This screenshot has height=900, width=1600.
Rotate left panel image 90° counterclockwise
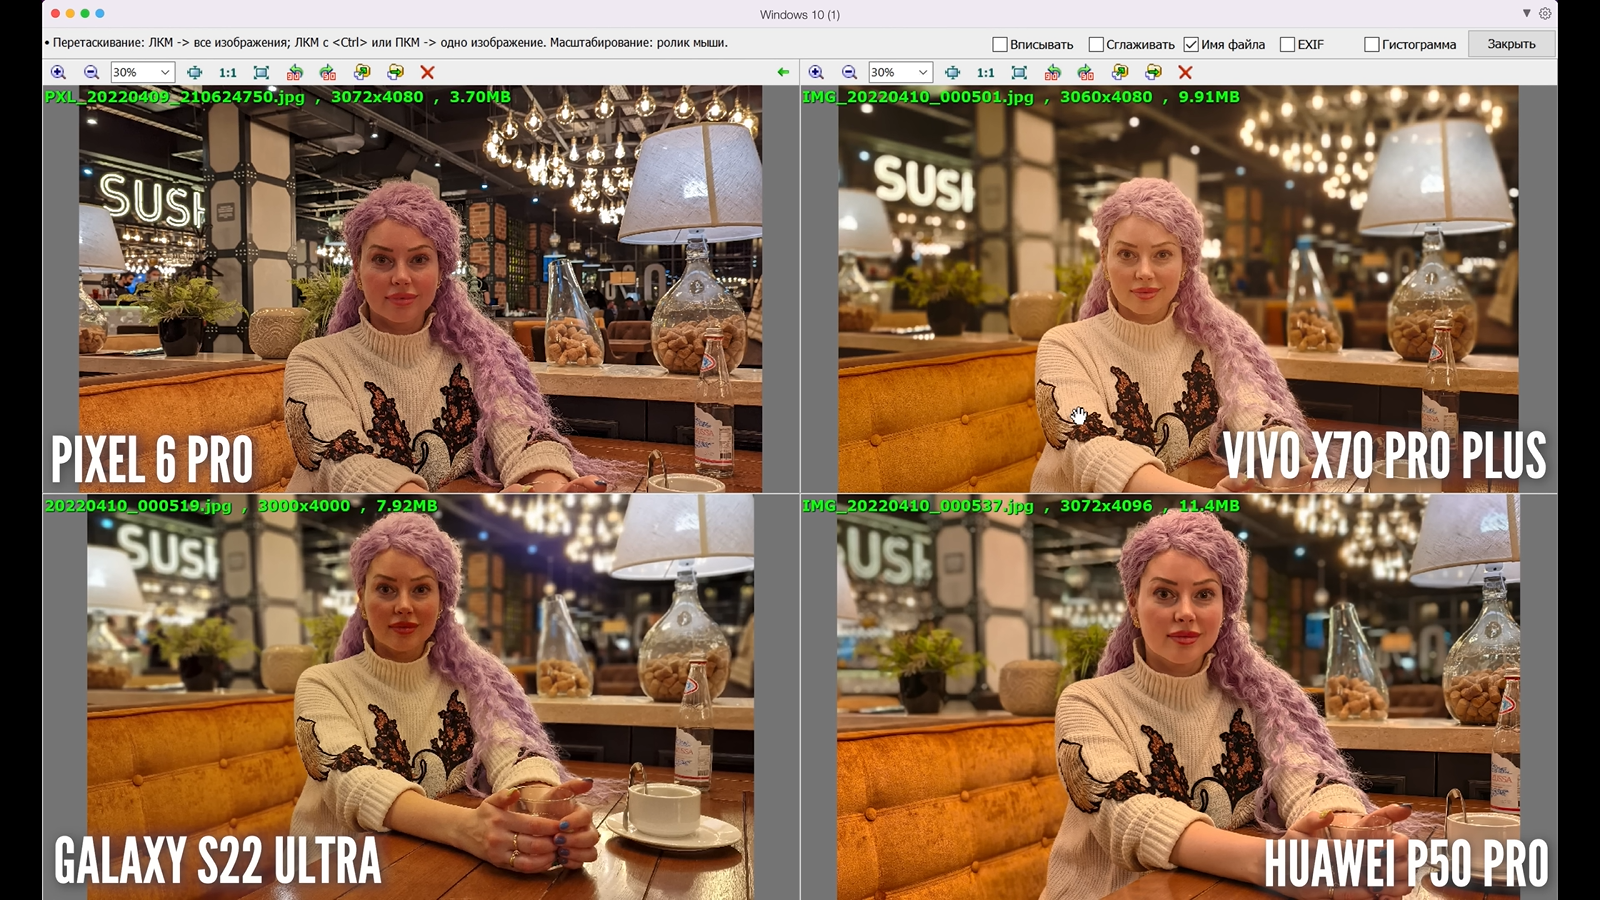coord(294,72)
